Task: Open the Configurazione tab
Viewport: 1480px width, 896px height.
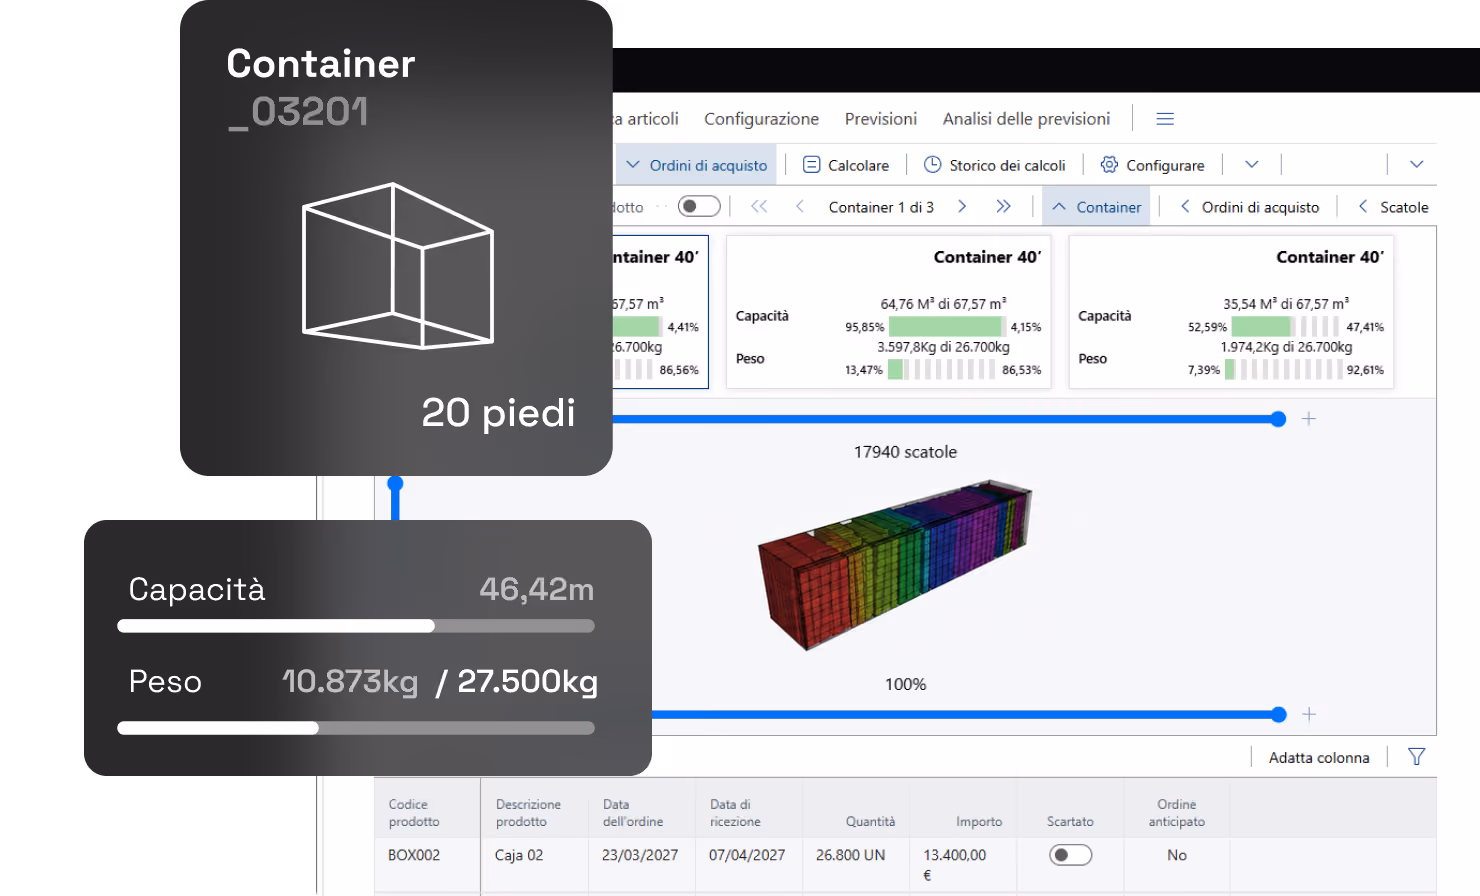Action: click(761, 119)
